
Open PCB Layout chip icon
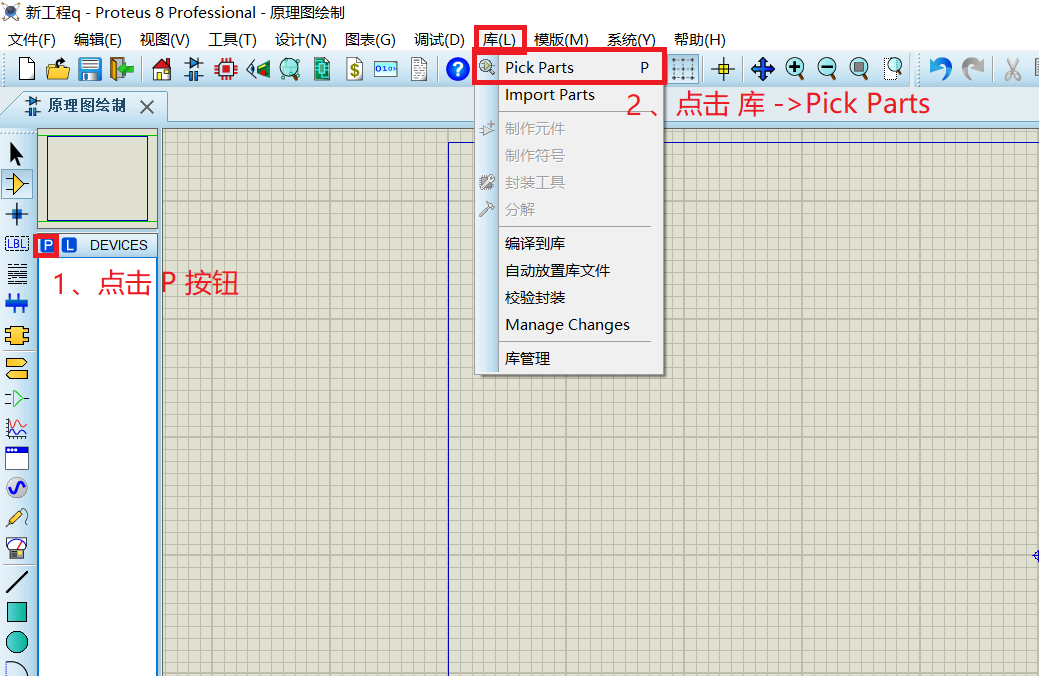coord(225,68)
